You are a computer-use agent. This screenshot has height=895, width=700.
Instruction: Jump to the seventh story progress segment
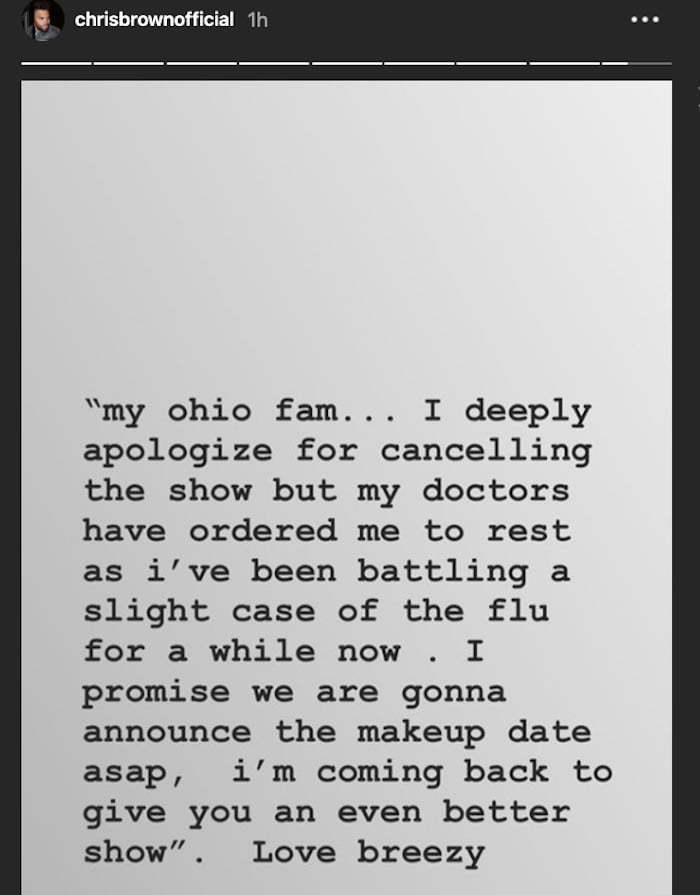(492, 63)
